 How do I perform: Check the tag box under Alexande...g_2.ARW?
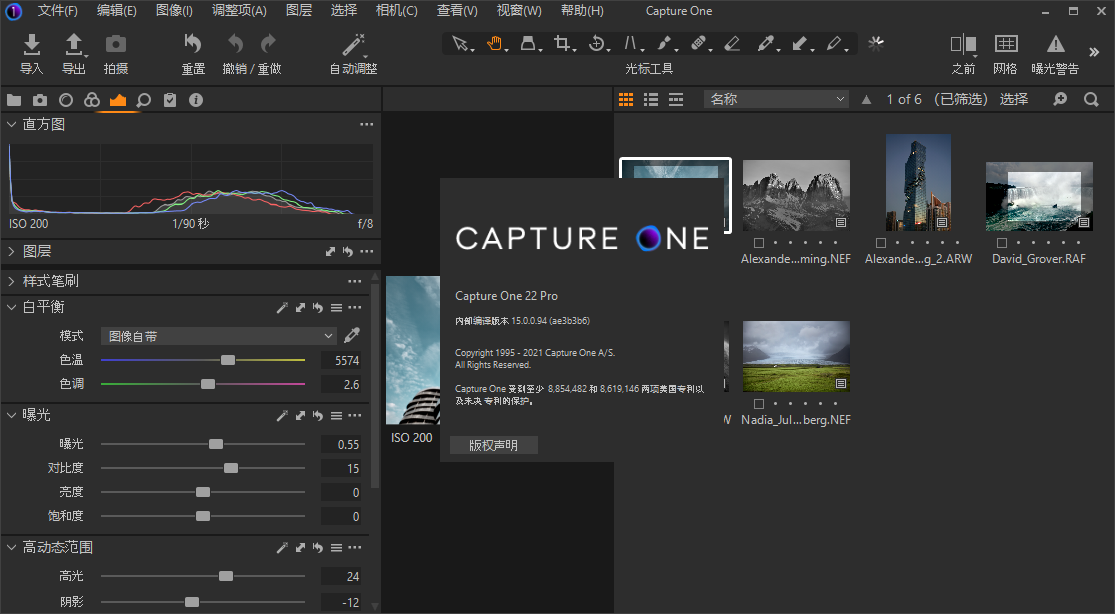880,243
